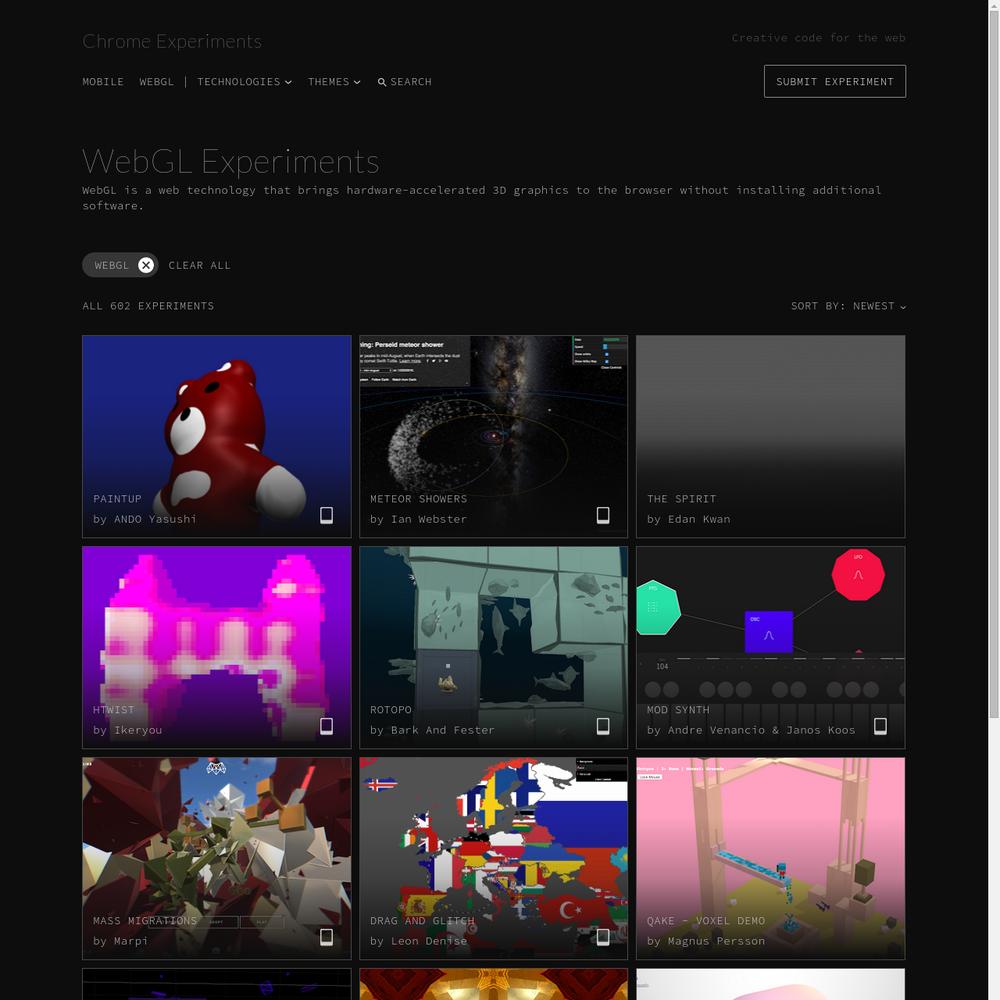Open the Qake Voxel Demo thumbnail
The width and height of the screenshot is (1000, 1000).
click(x=770, y=858)
